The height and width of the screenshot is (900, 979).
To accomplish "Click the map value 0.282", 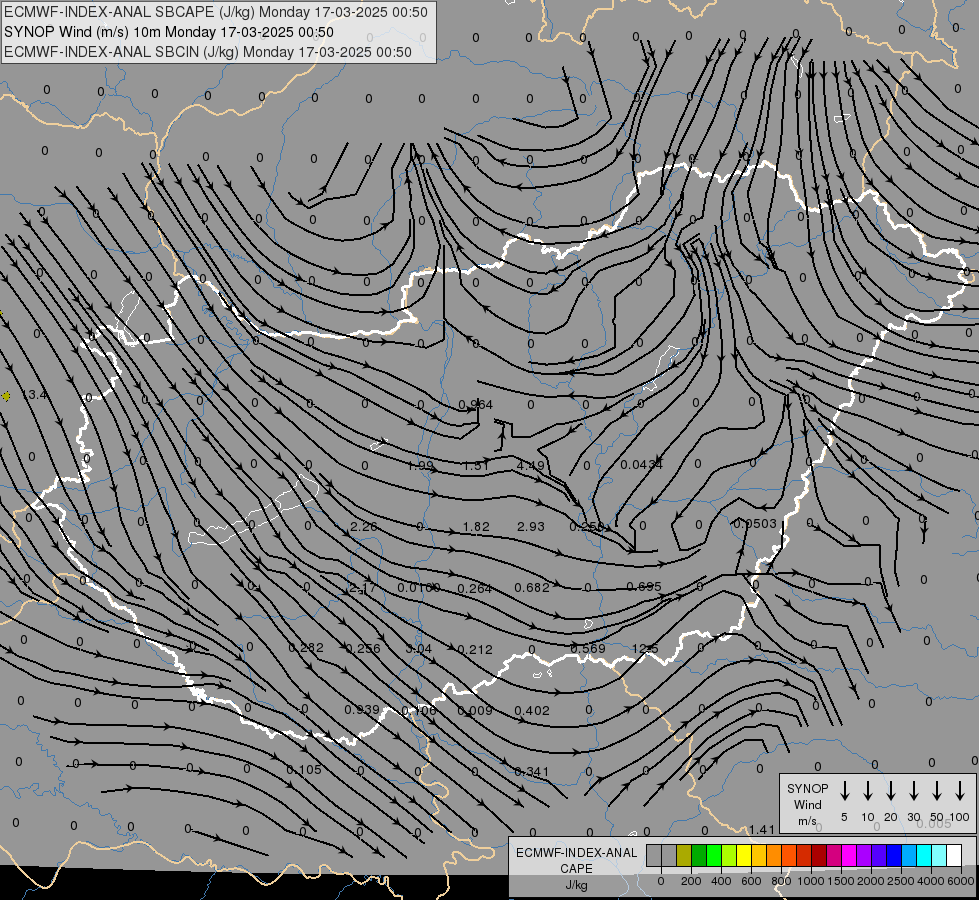I will pyautogui.click(x=306, y=648).
